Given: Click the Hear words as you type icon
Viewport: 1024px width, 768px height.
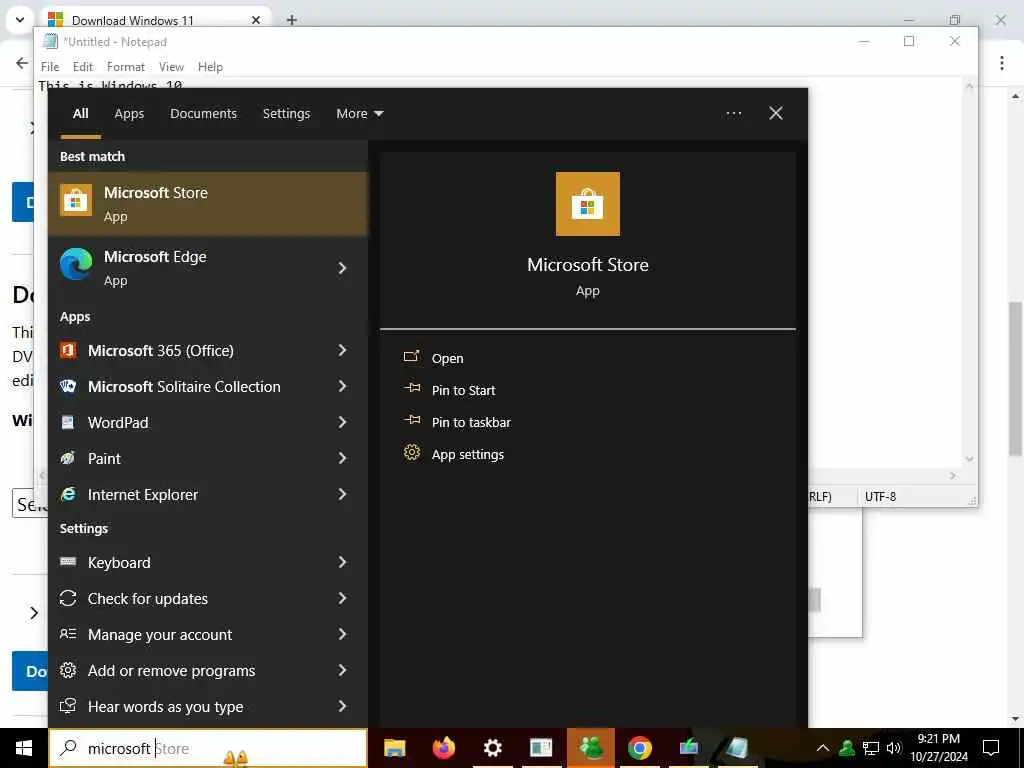Looking at the screenshot, I should click(x=68, y=705).
